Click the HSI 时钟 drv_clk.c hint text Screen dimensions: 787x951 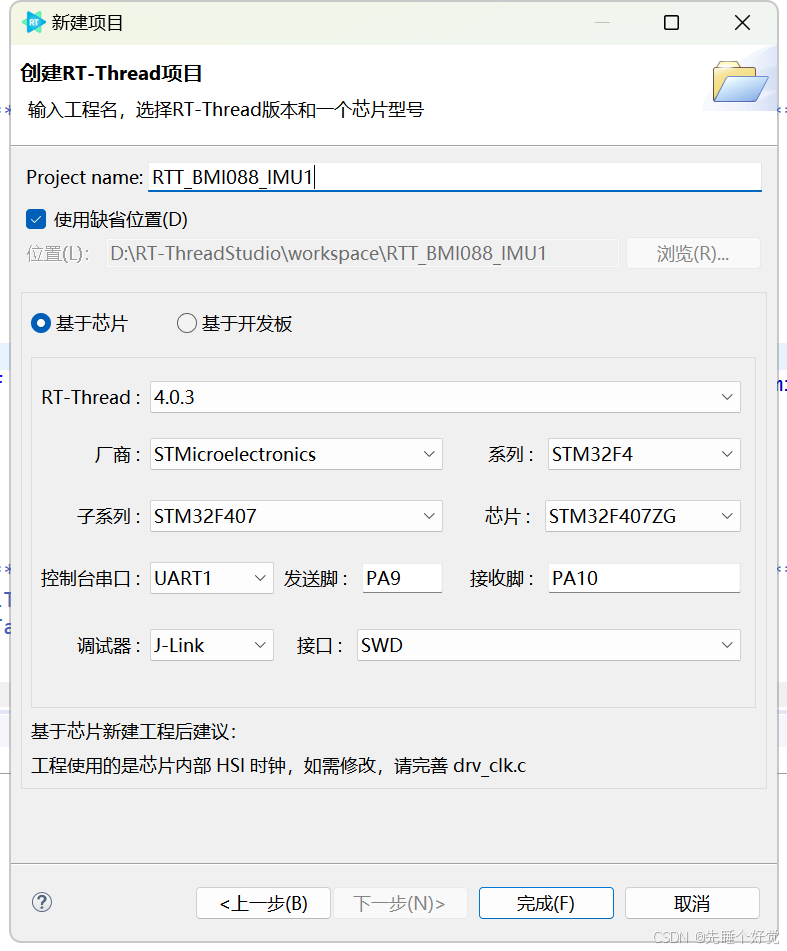pos(278,765)
